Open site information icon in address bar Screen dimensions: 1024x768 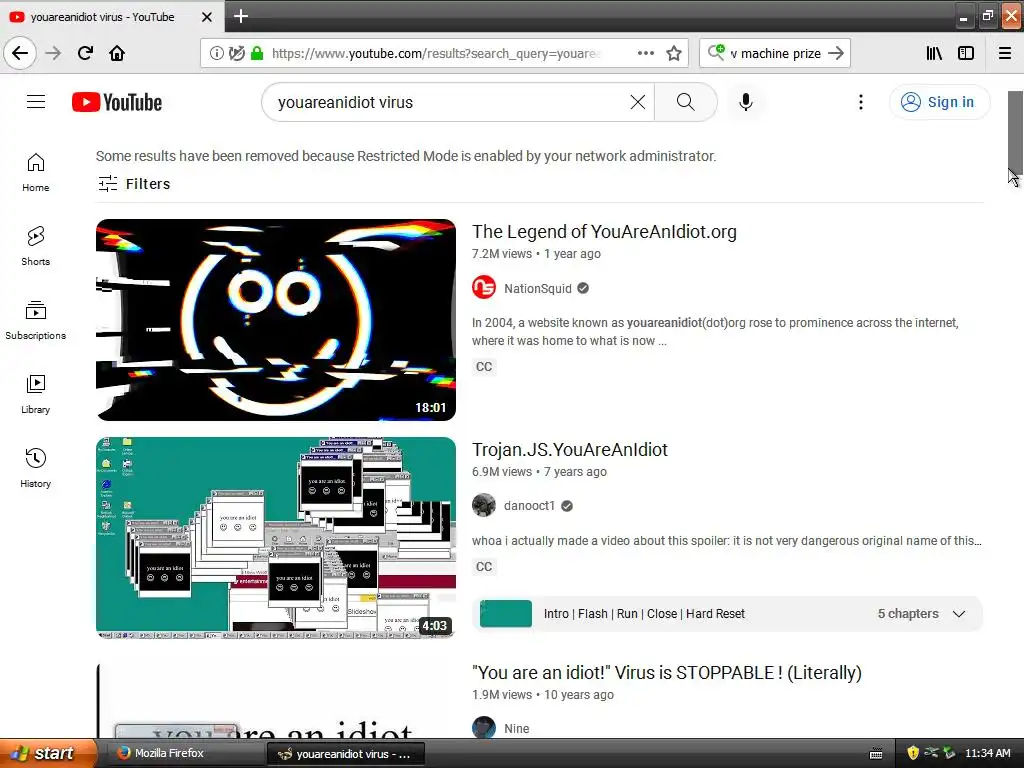click(216, 53)
